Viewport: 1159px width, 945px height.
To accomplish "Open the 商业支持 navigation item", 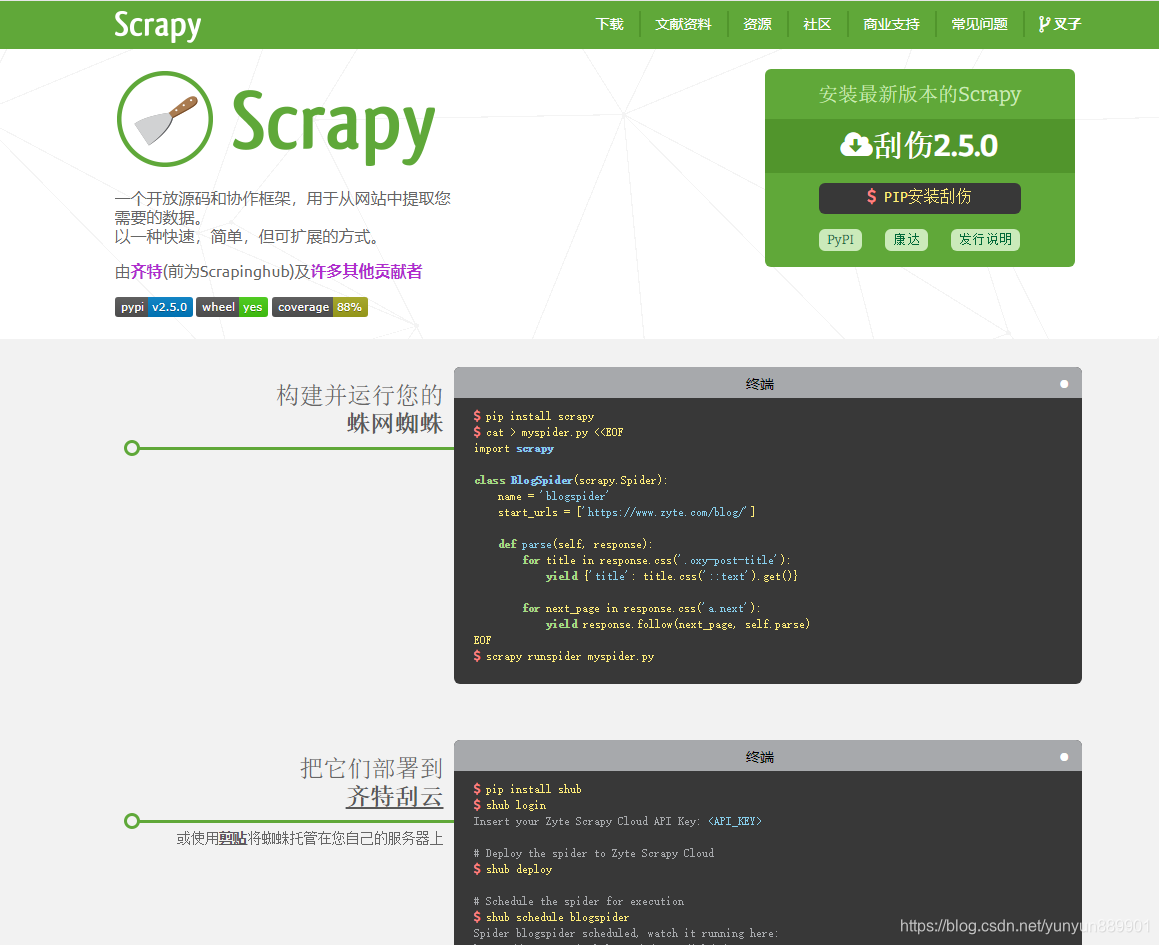I will [891, 24].
